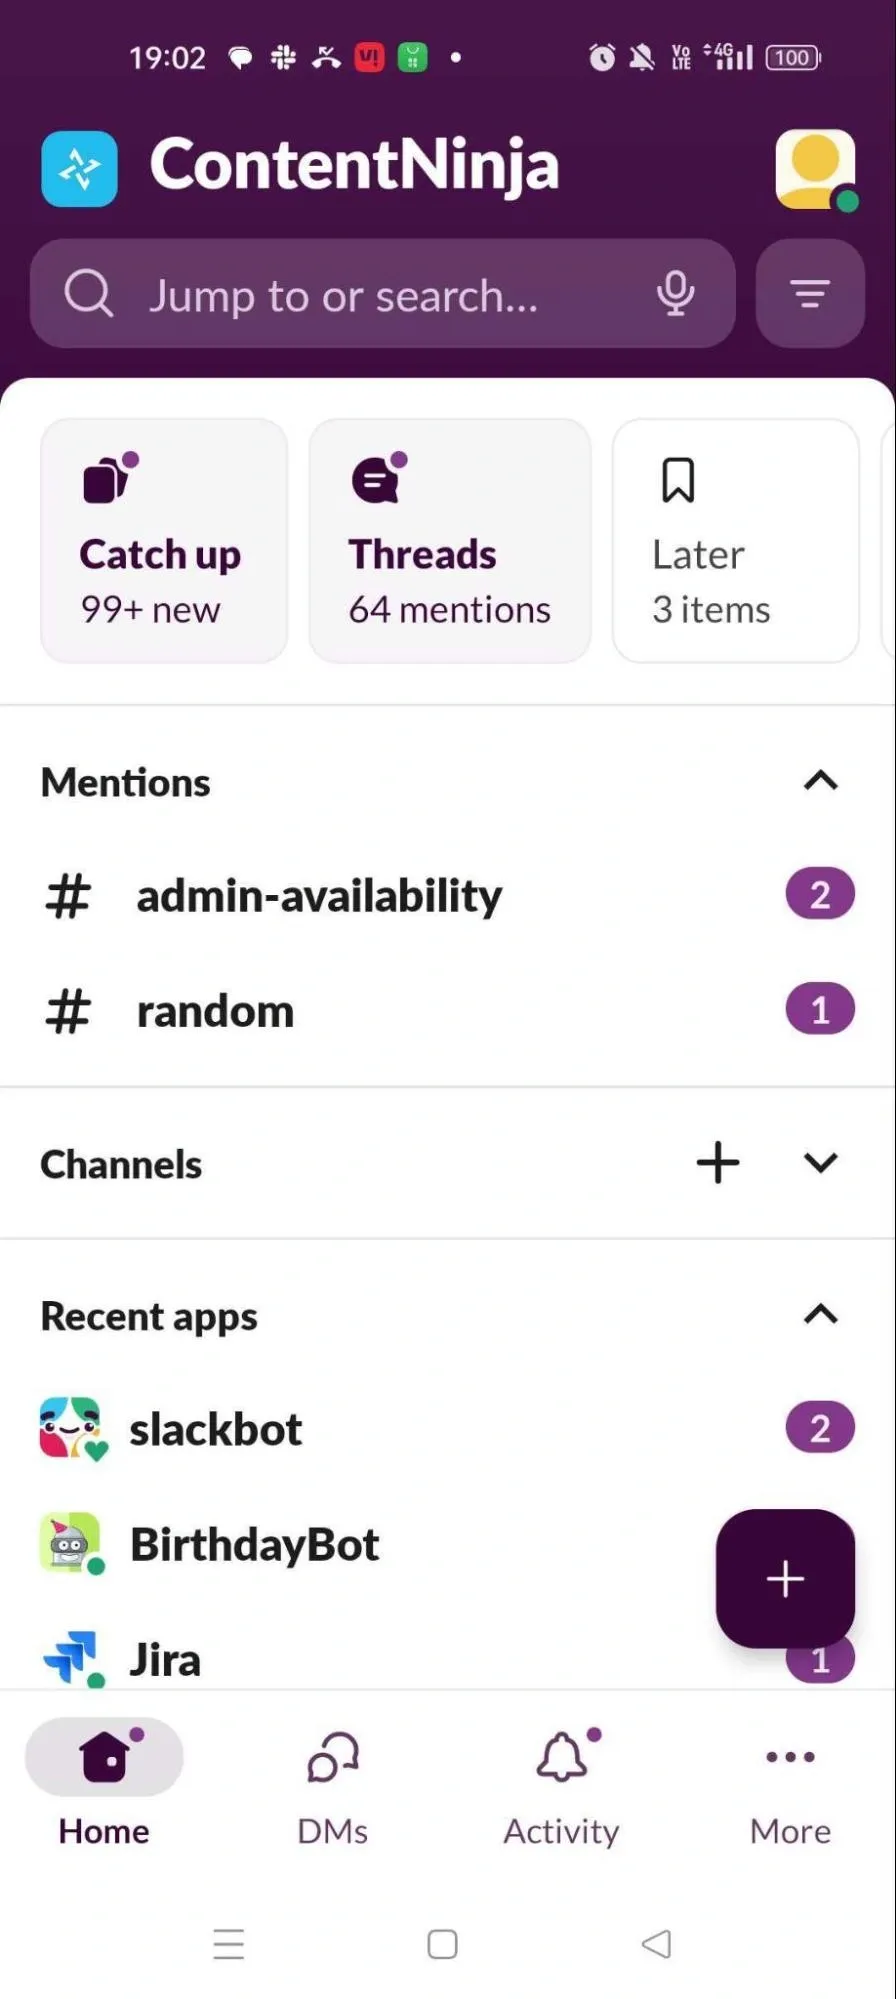Open the Jira app

coord(166,1659)
